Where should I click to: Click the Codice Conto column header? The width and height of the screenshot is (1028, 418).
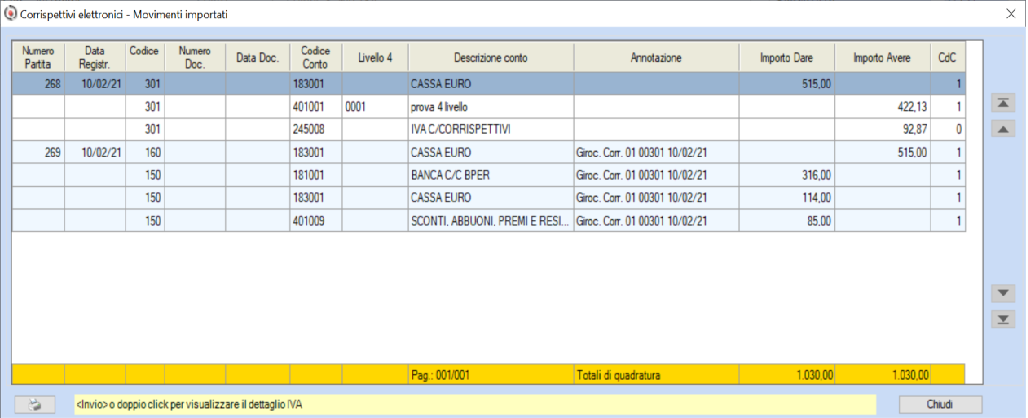[x=315, y=58]
